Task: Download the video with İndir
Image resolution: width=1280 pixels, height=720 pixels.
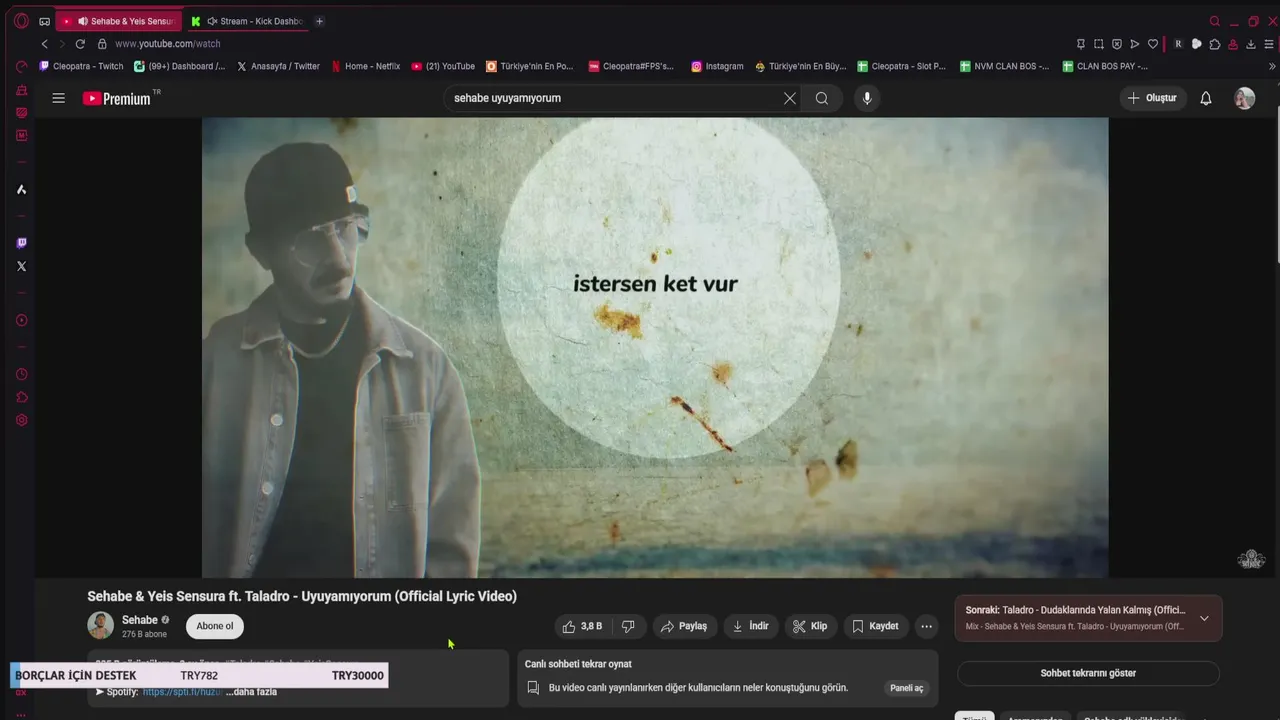Action: [751, 626]
